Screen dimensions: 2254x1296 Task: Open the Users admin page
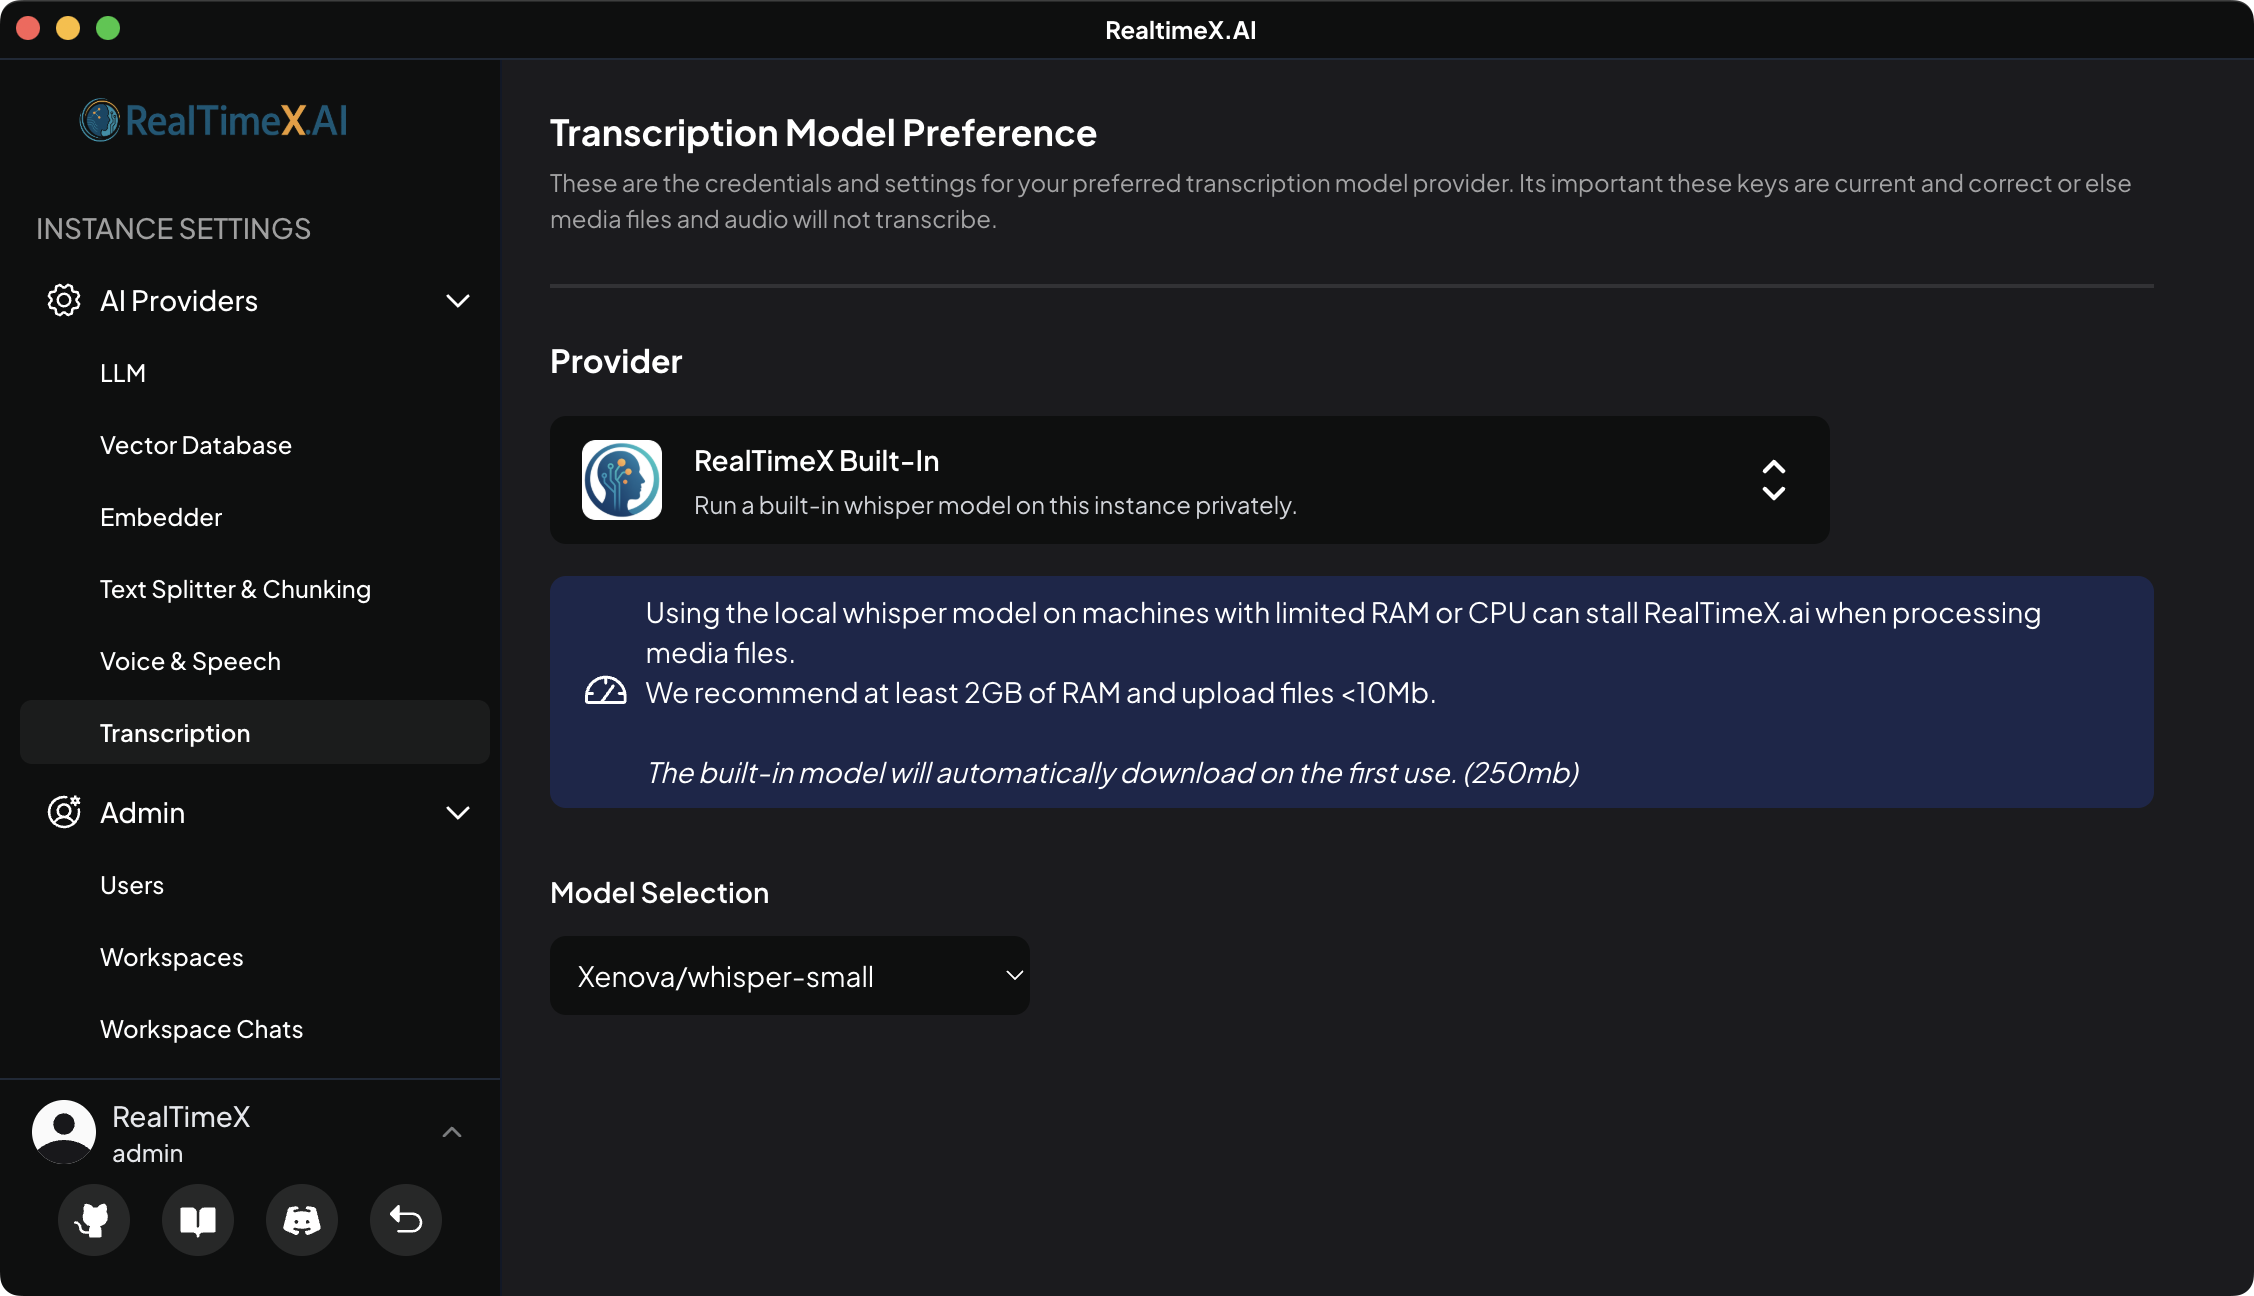(132, 884)
